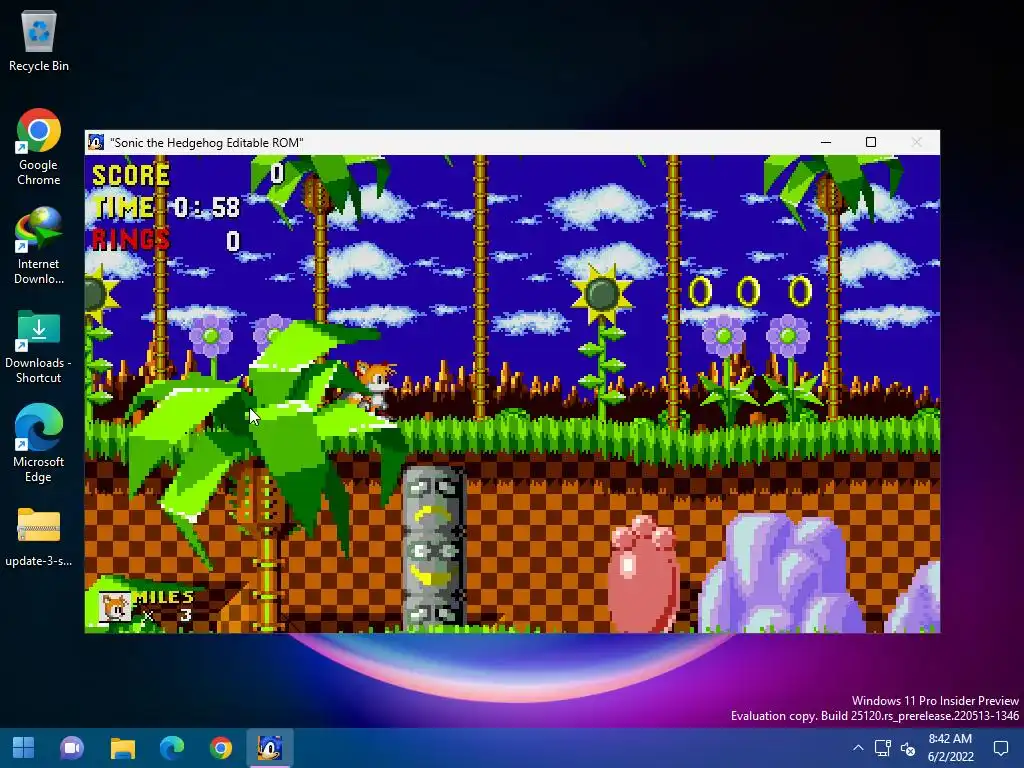Minimize the Sonic the Hedgehog window
The image size is (1024, 768).
click(826, 142)
